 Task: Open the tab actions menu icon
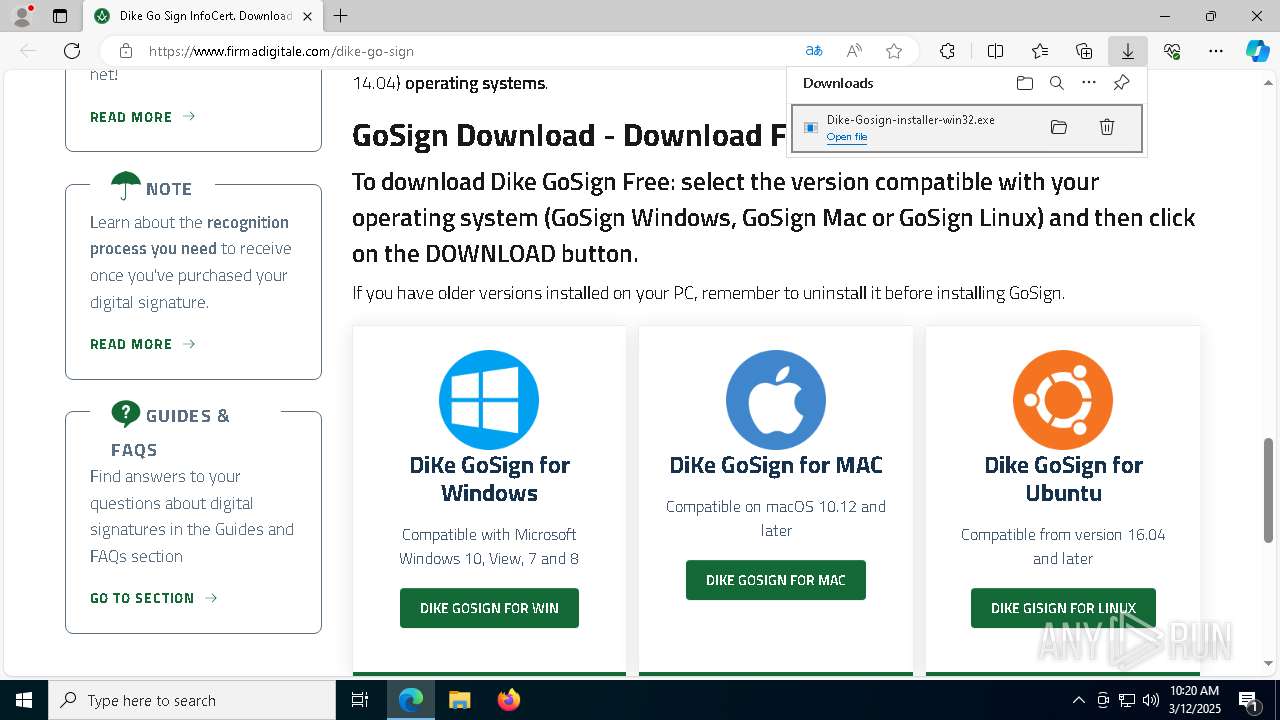(60, 16)
